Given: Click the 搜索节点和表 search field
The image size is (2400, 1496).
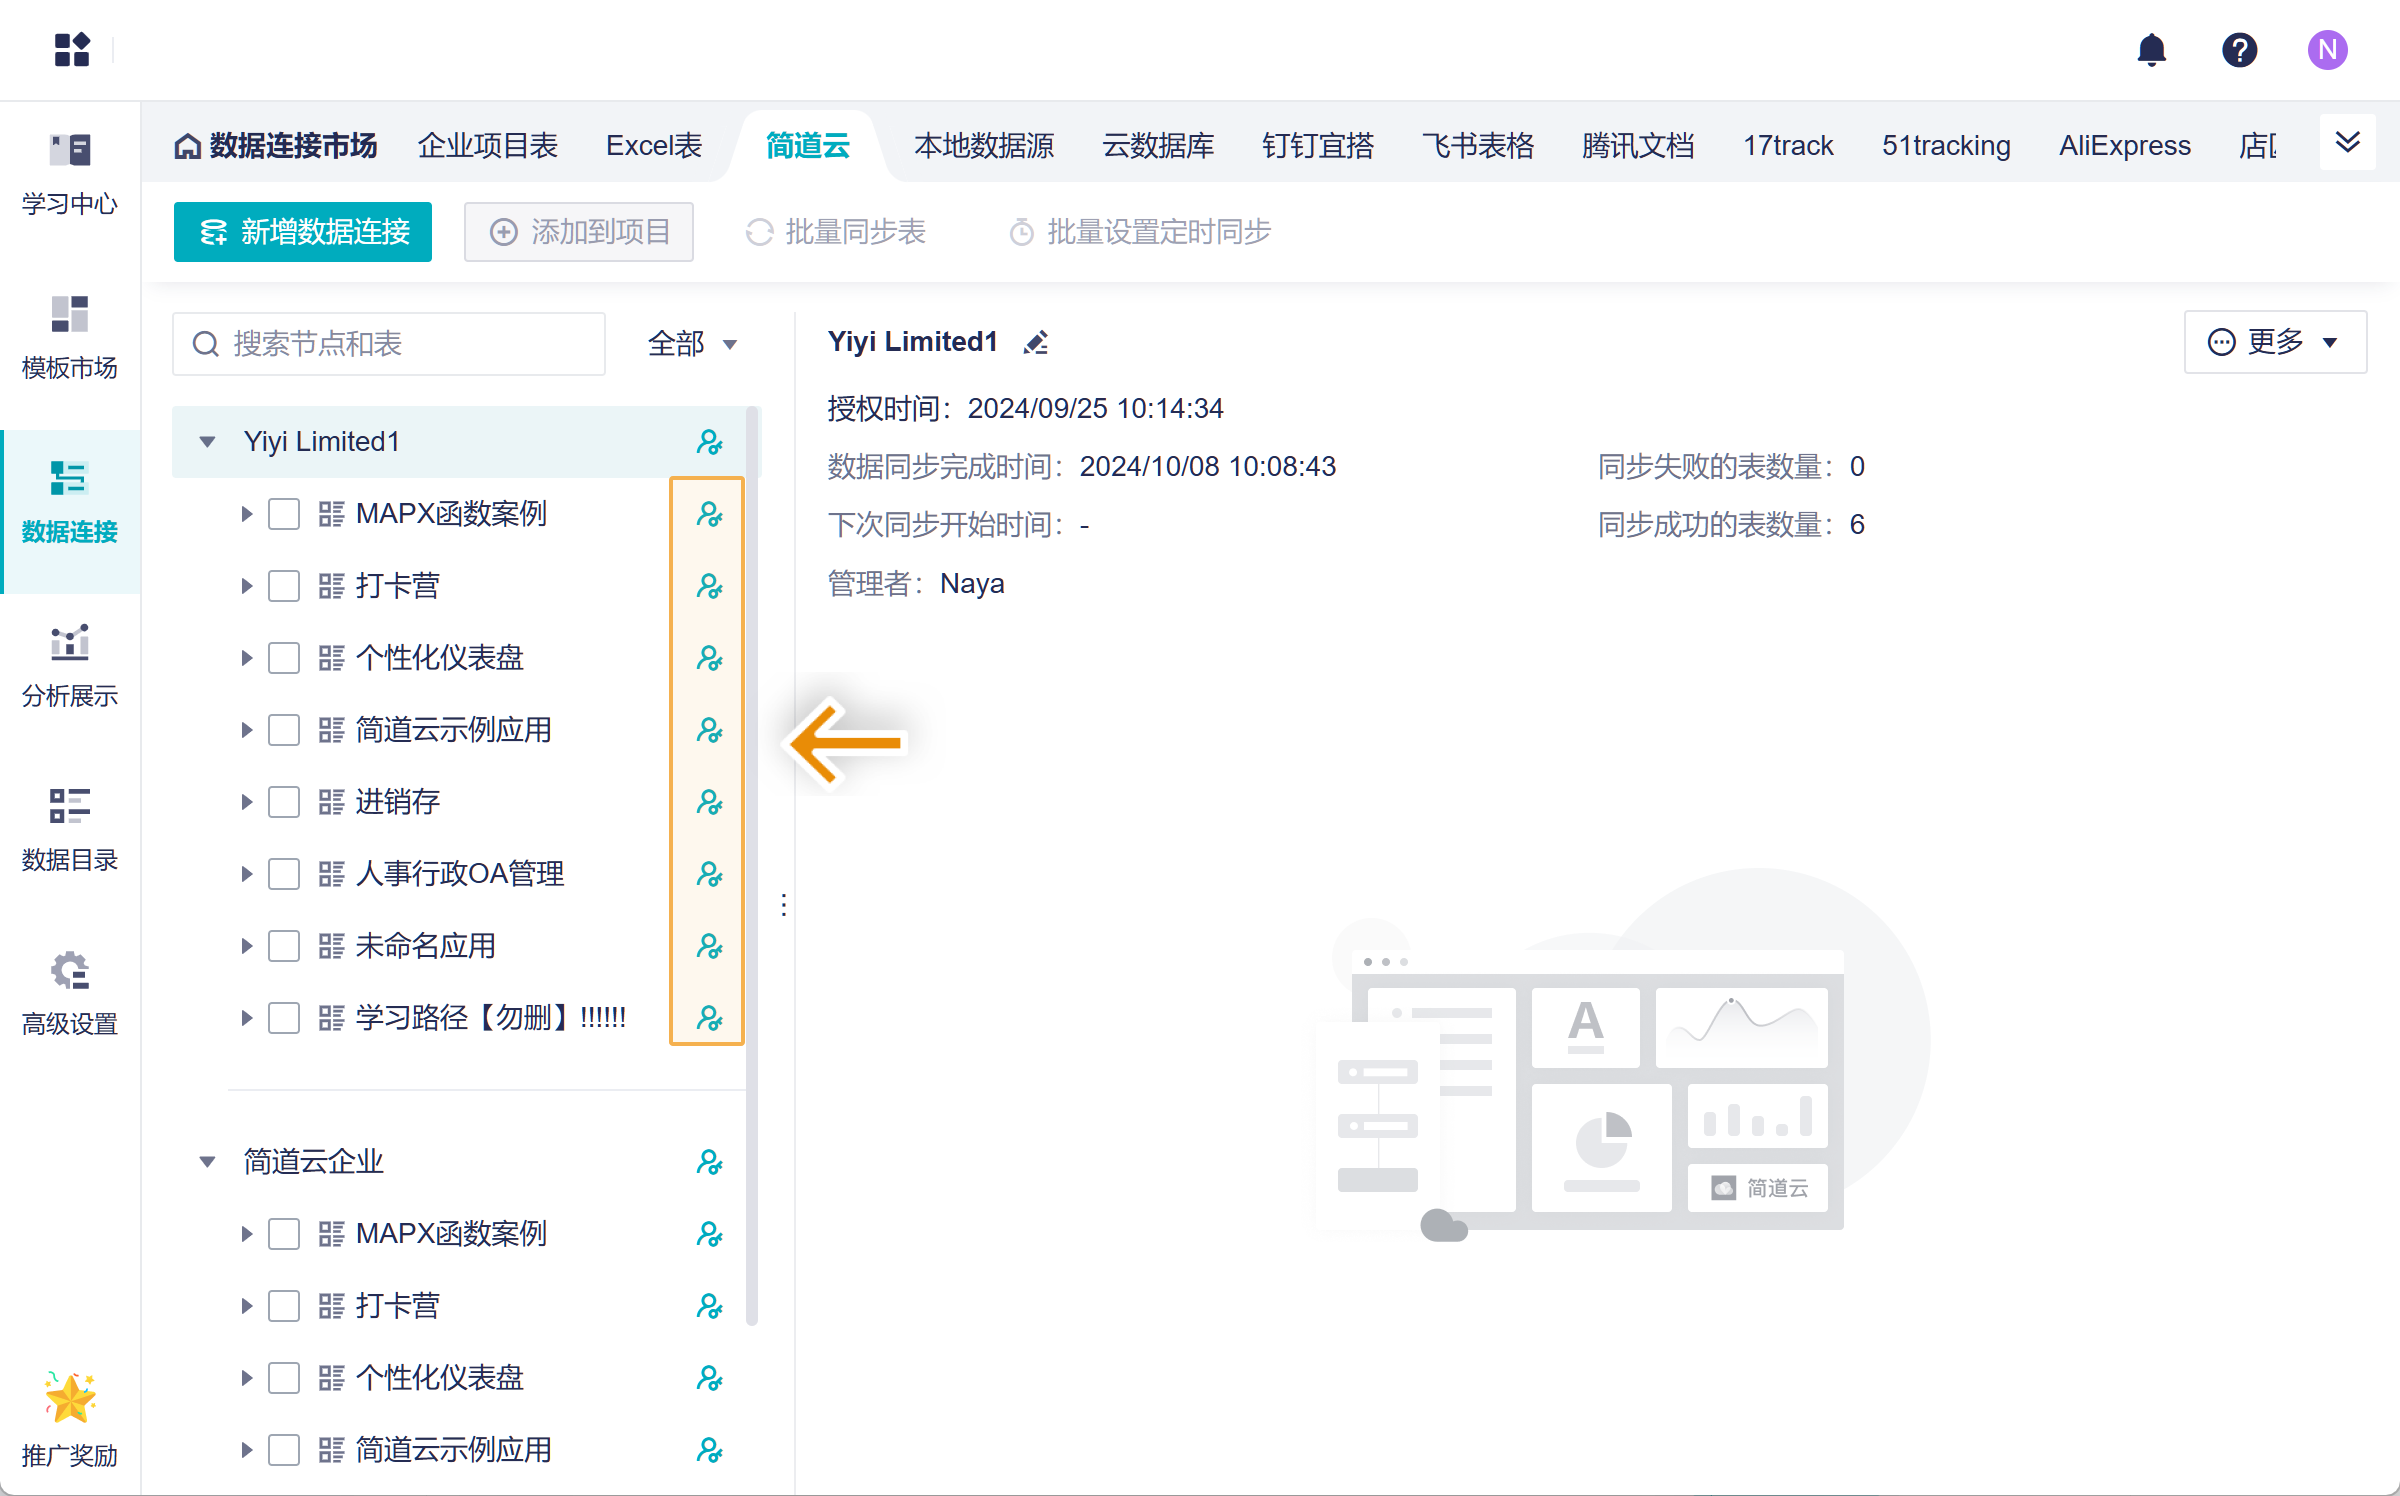Looking at the screenshot, I should click(389, 344).
